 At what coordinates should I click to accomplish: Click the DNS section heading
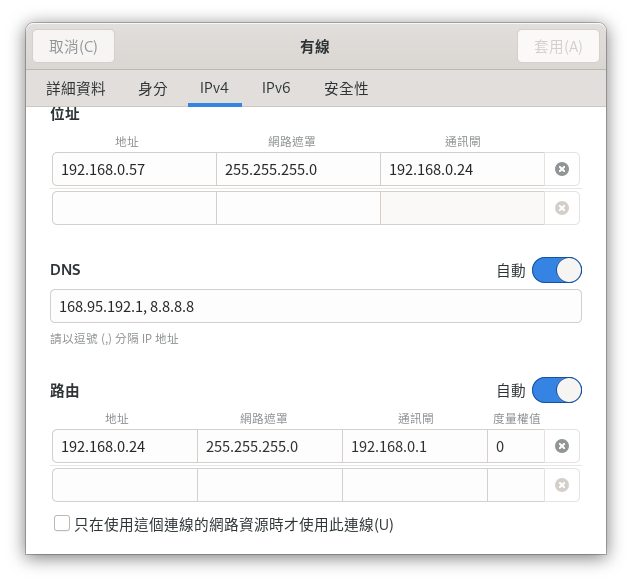65,269
